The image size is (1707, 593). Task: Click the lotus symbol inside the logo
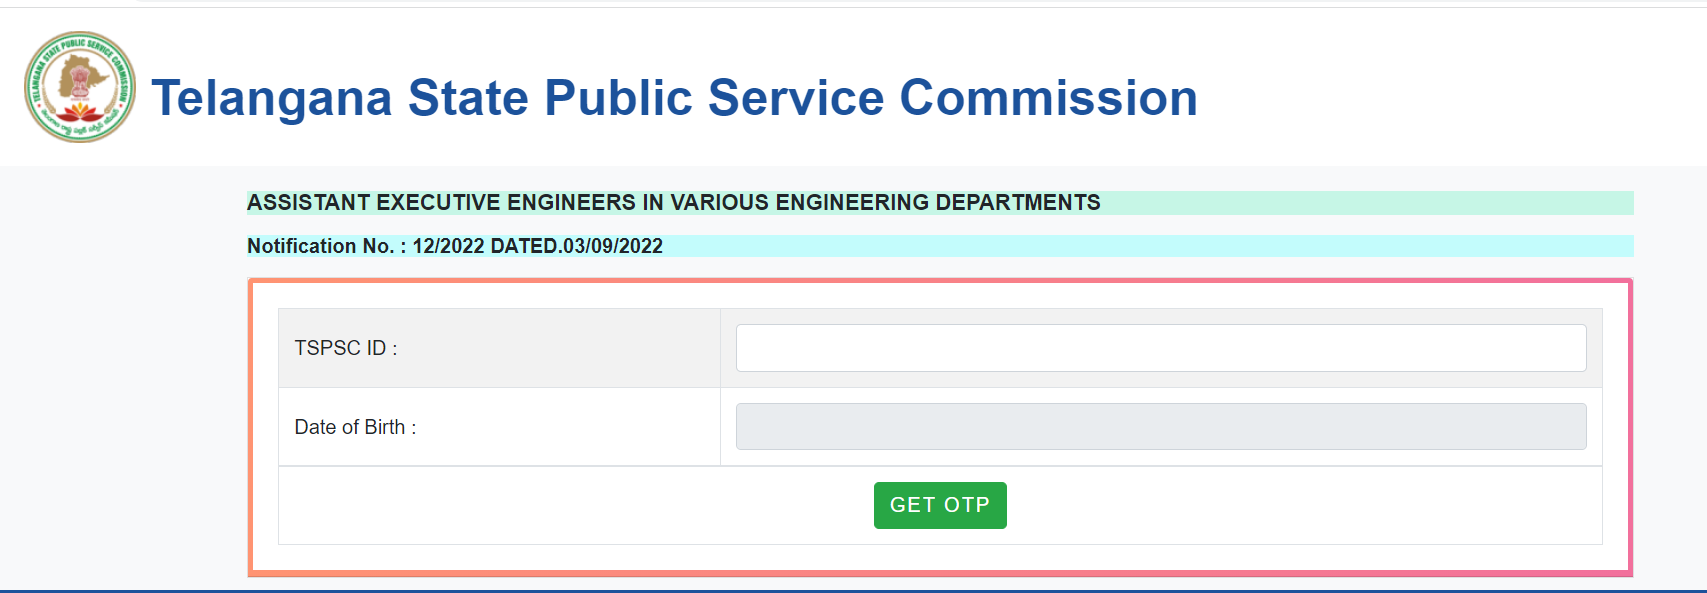pos(79,111)
